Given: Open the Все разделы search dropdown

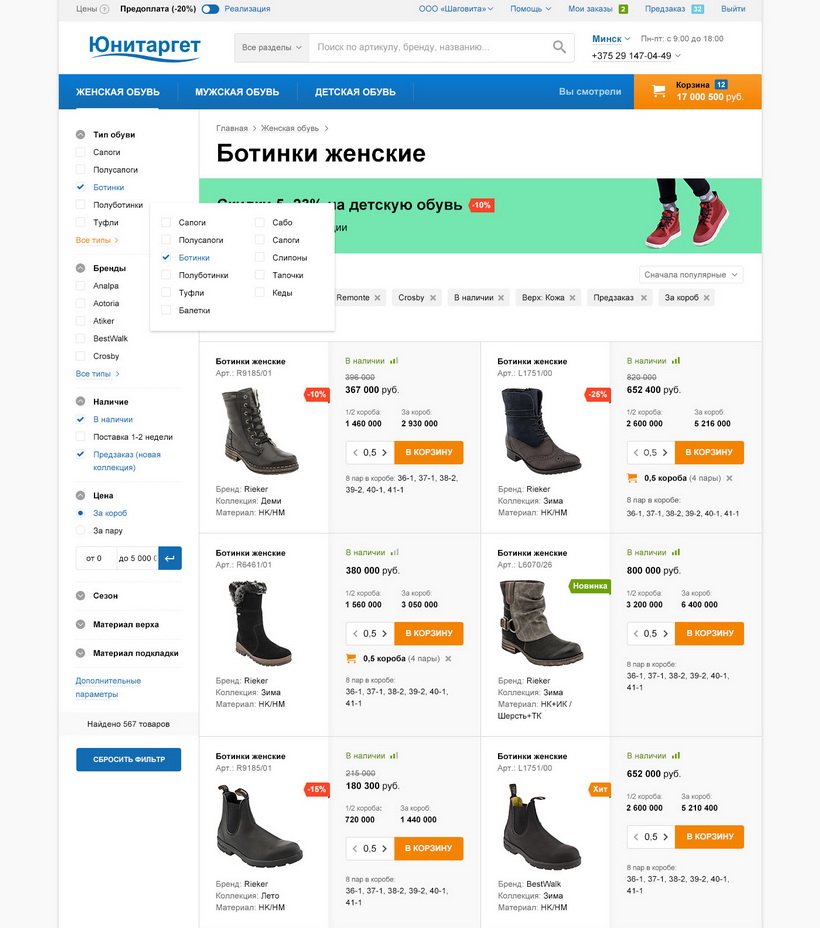Looking at the screenshot, I should (x=272, y=47).
